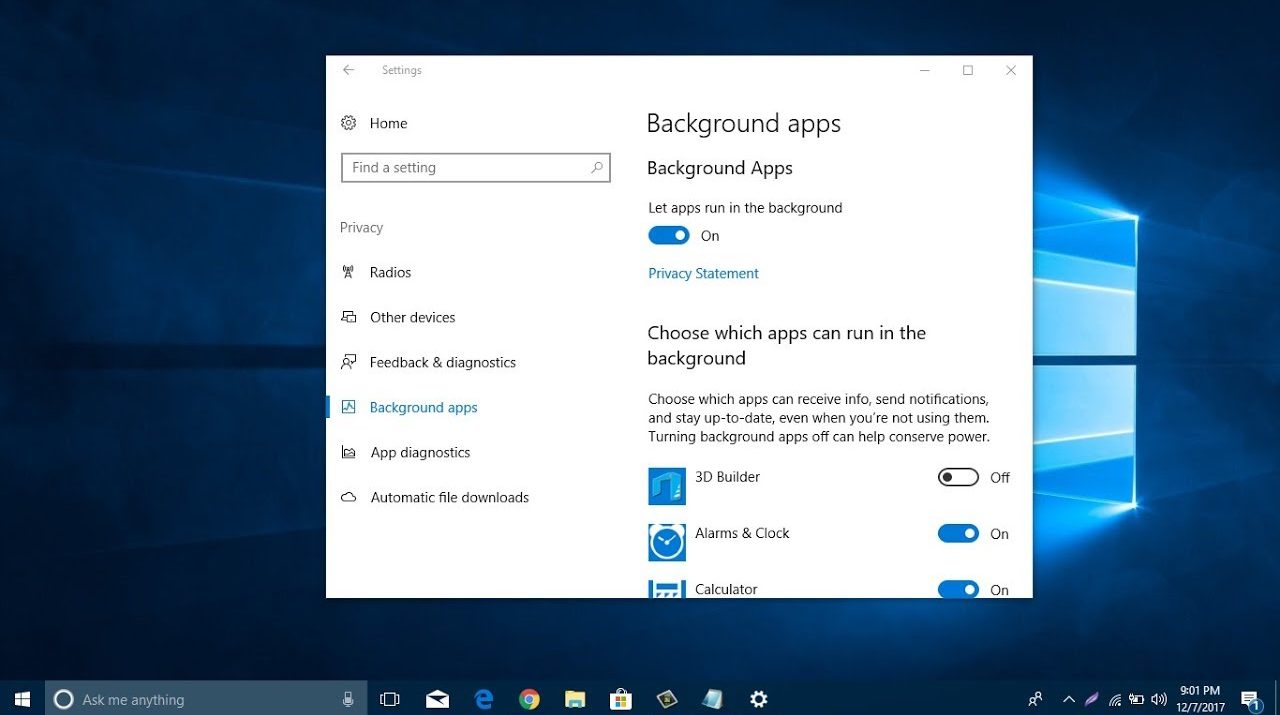The width and height of the screenshot is (1280, 715).
Task: Click the Alarms & Clock app icon
Action: coord(666,542)
